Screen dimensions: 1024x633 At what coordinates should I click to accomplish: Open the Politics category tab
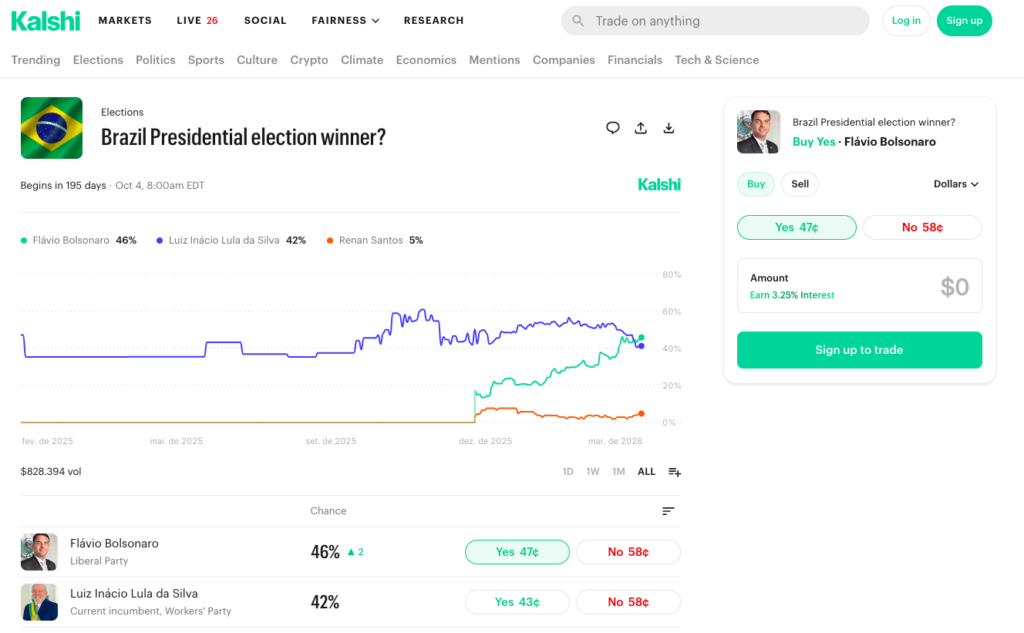coord(155,60)
